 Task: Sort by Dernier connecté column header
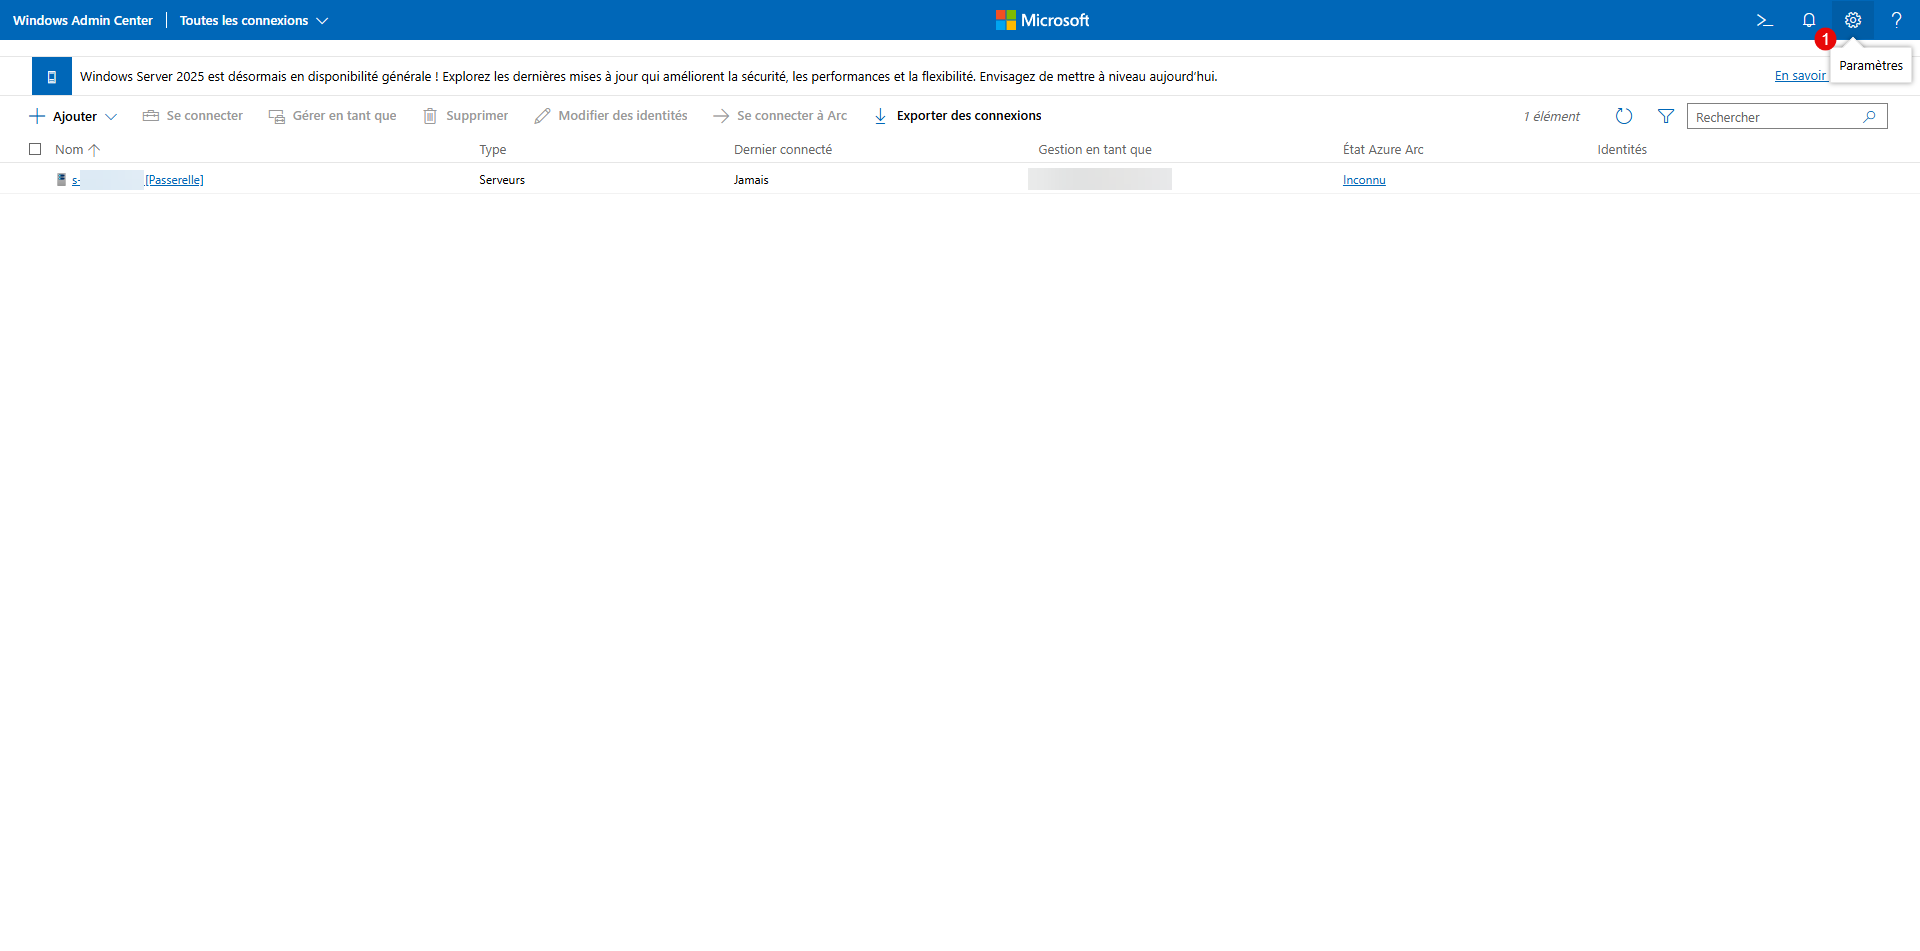pyautogui.click(x=782, y=150)
